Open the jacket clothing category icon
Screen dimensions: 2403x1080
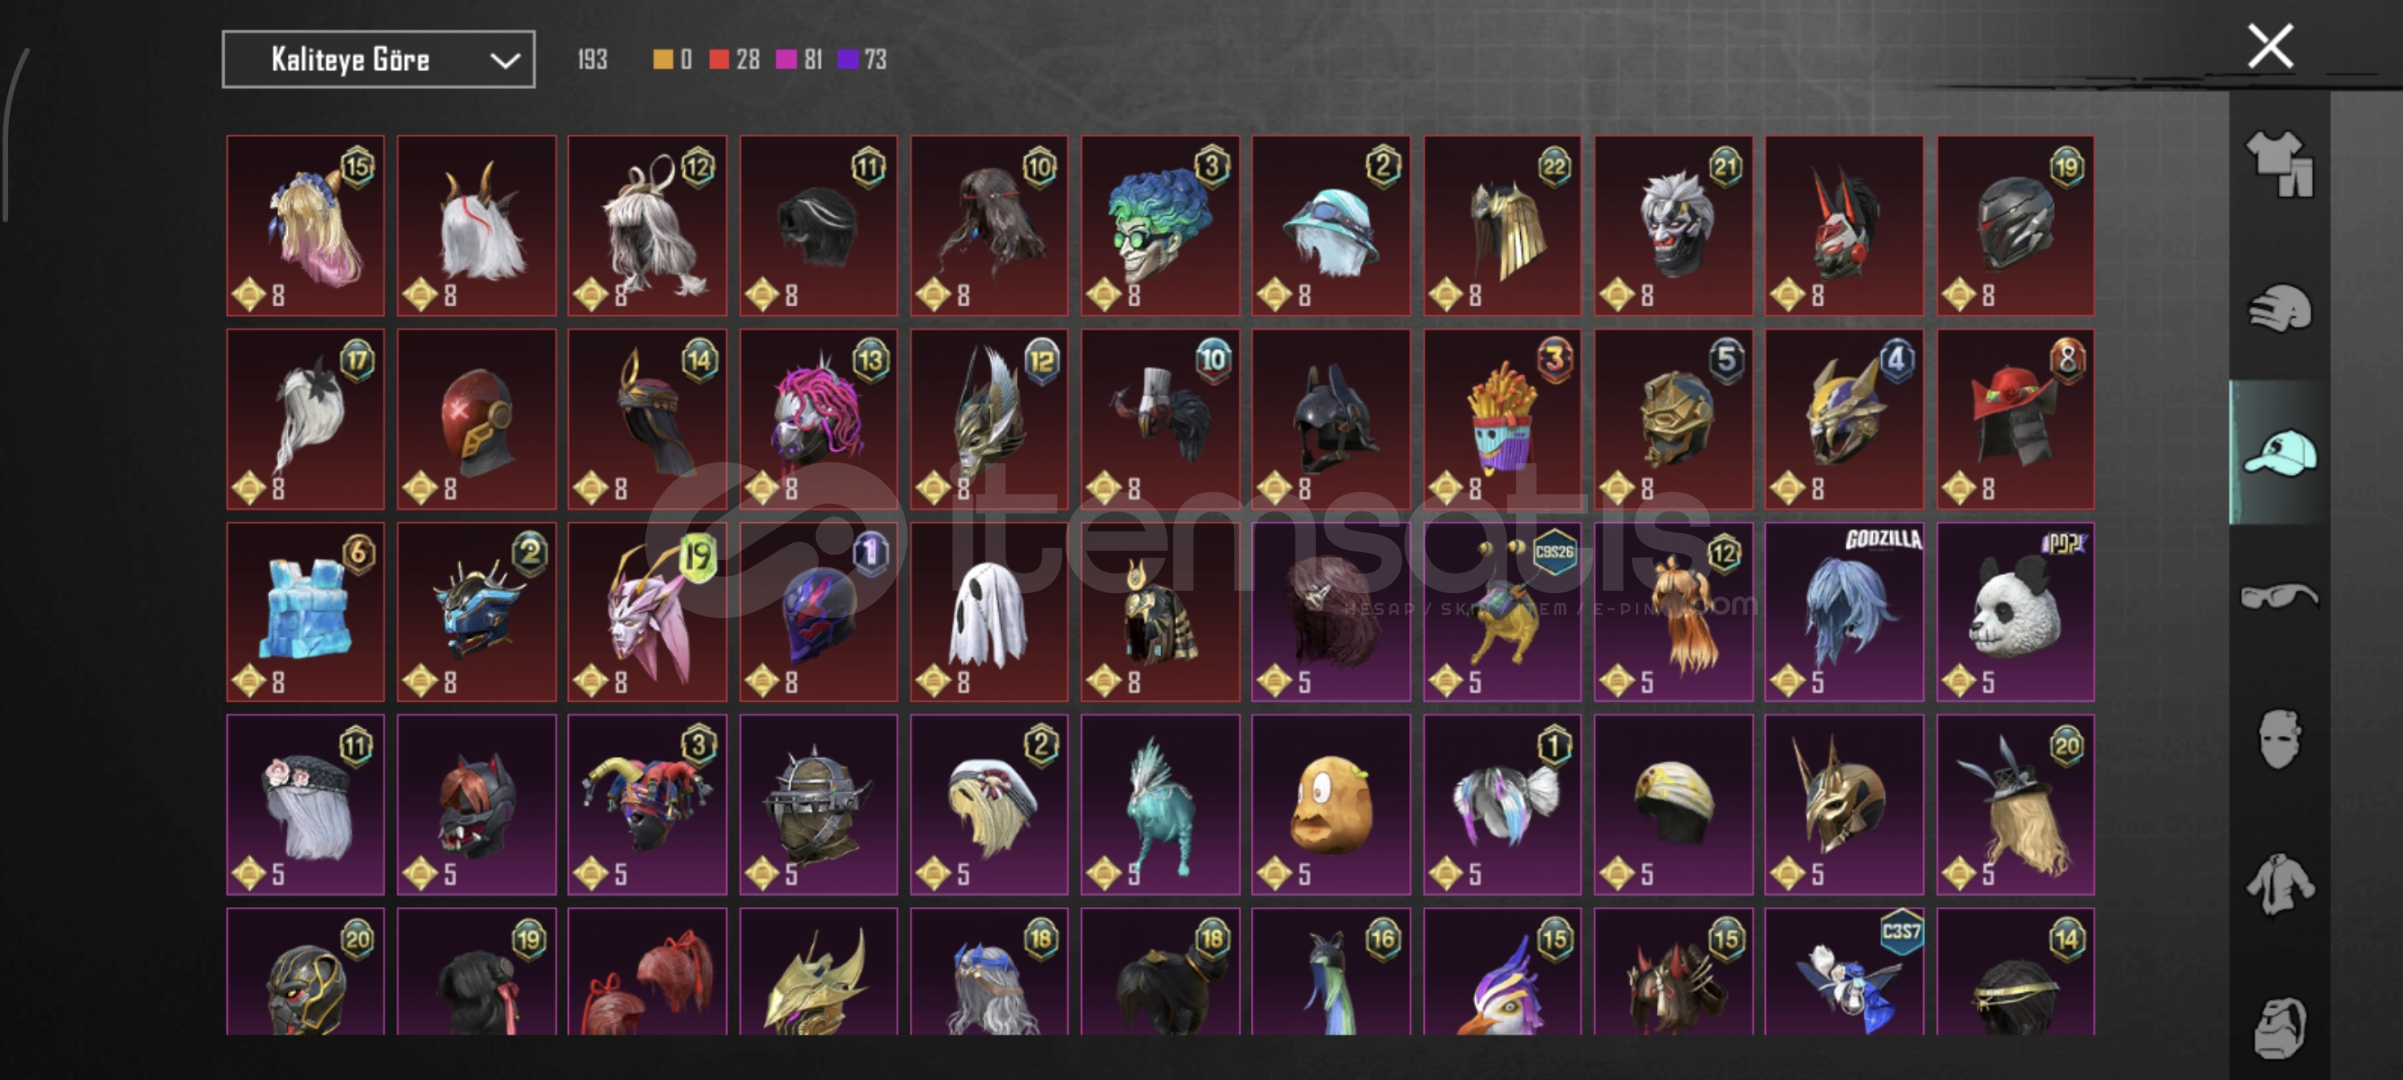point(2279,883)
